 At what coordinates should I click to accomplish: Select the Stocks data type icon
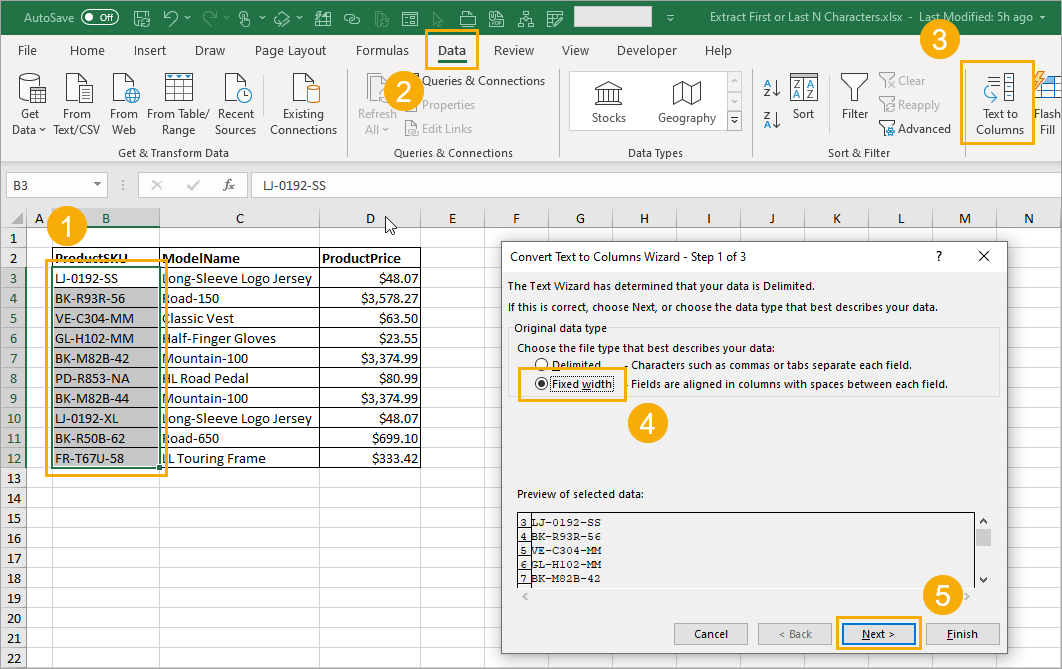tap(608, 93)
